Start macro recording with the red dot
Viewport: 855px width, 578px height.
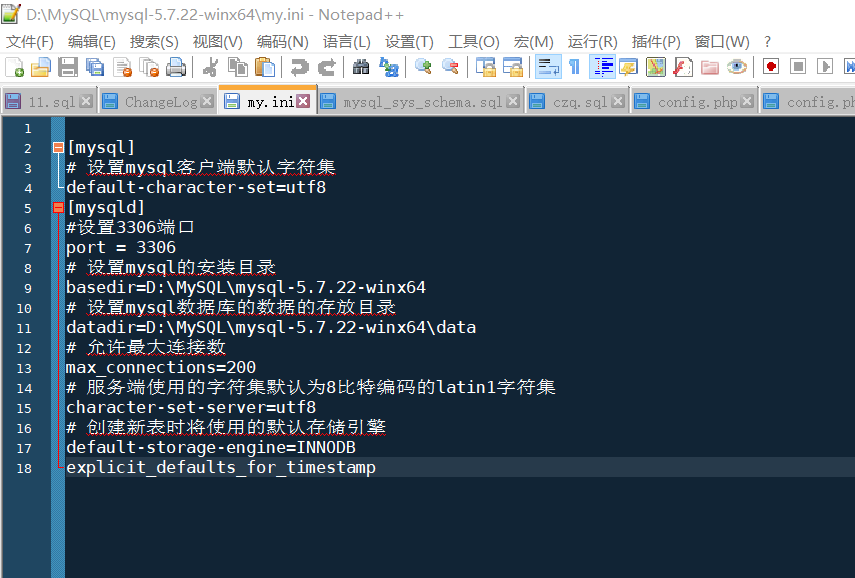(770, 67)
